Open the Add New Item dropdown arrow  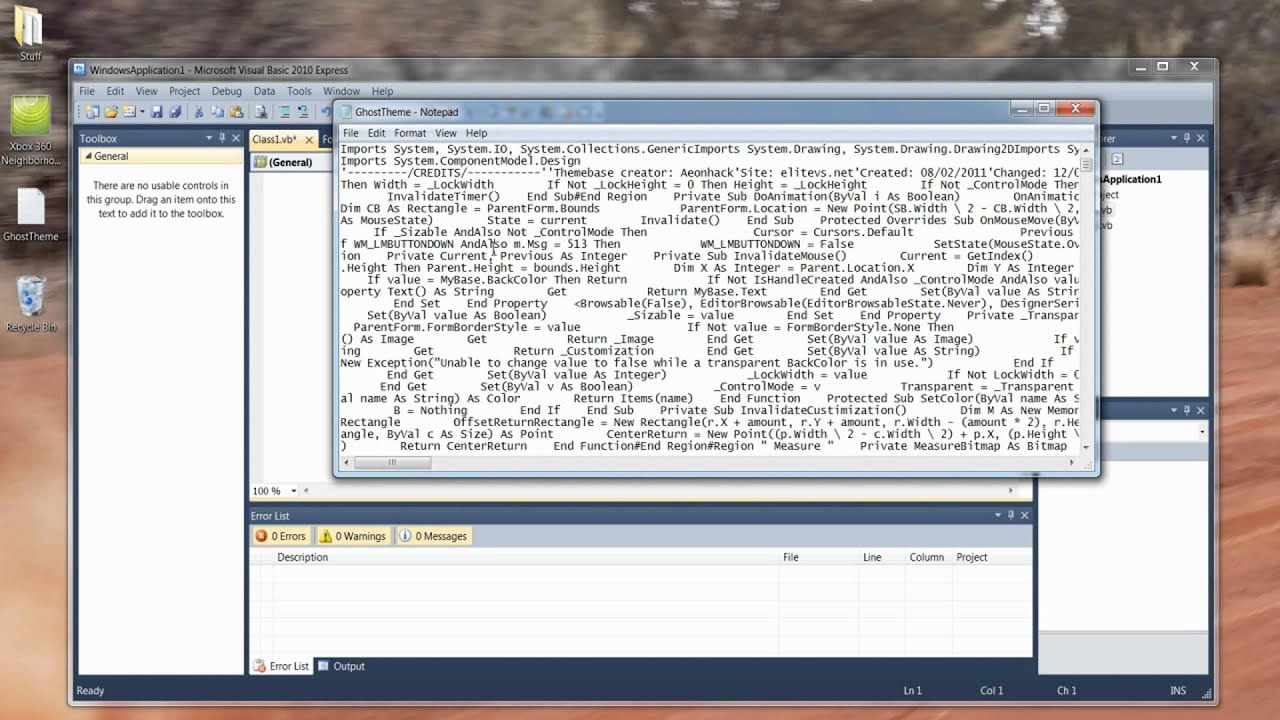pyautogui.click(x=142, y=111)
